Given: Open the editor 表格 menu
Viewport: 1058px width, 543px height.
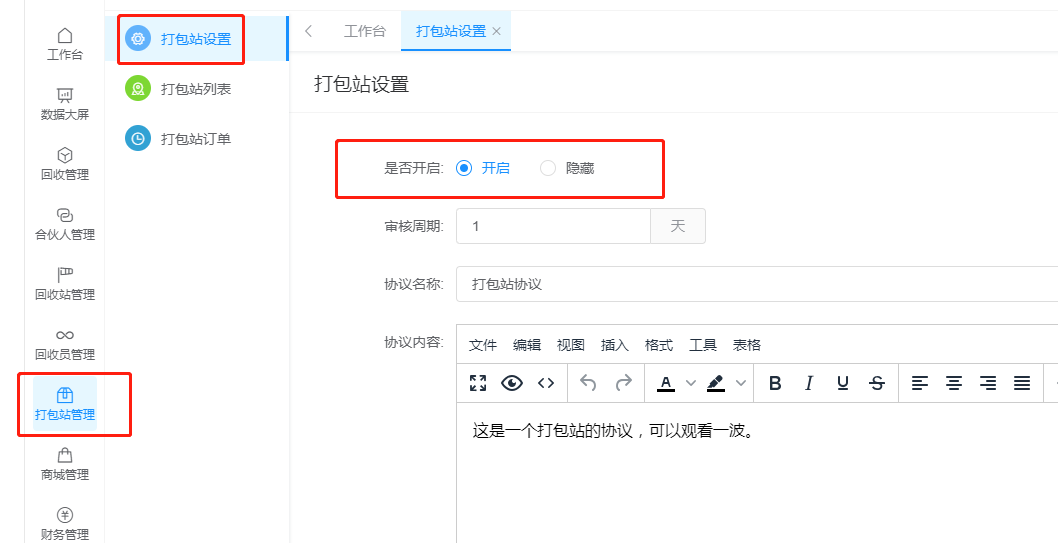Looking at the screenshot, I should [x=746, y=345].
